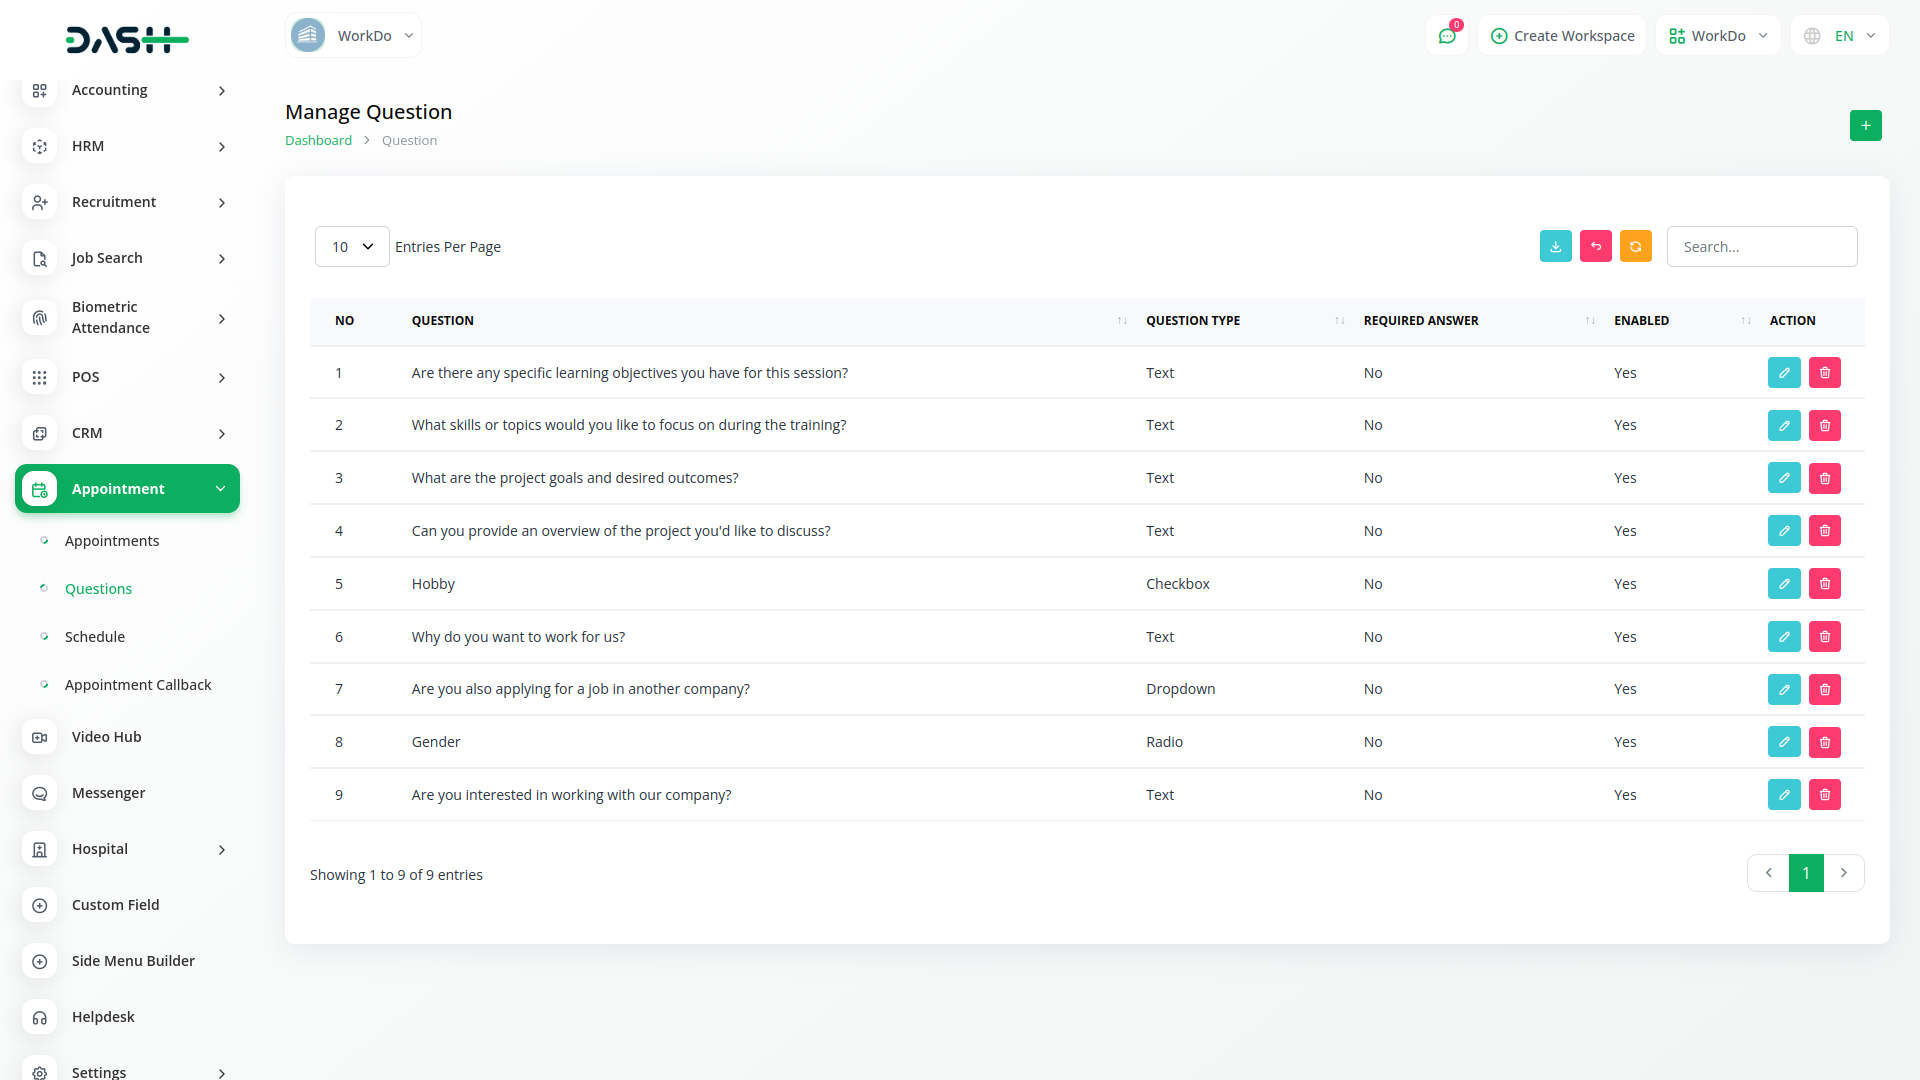1920x1080 pixels.
Task: Delete the 'Why do you want to work for us?' row
Action: point(1824,637)
